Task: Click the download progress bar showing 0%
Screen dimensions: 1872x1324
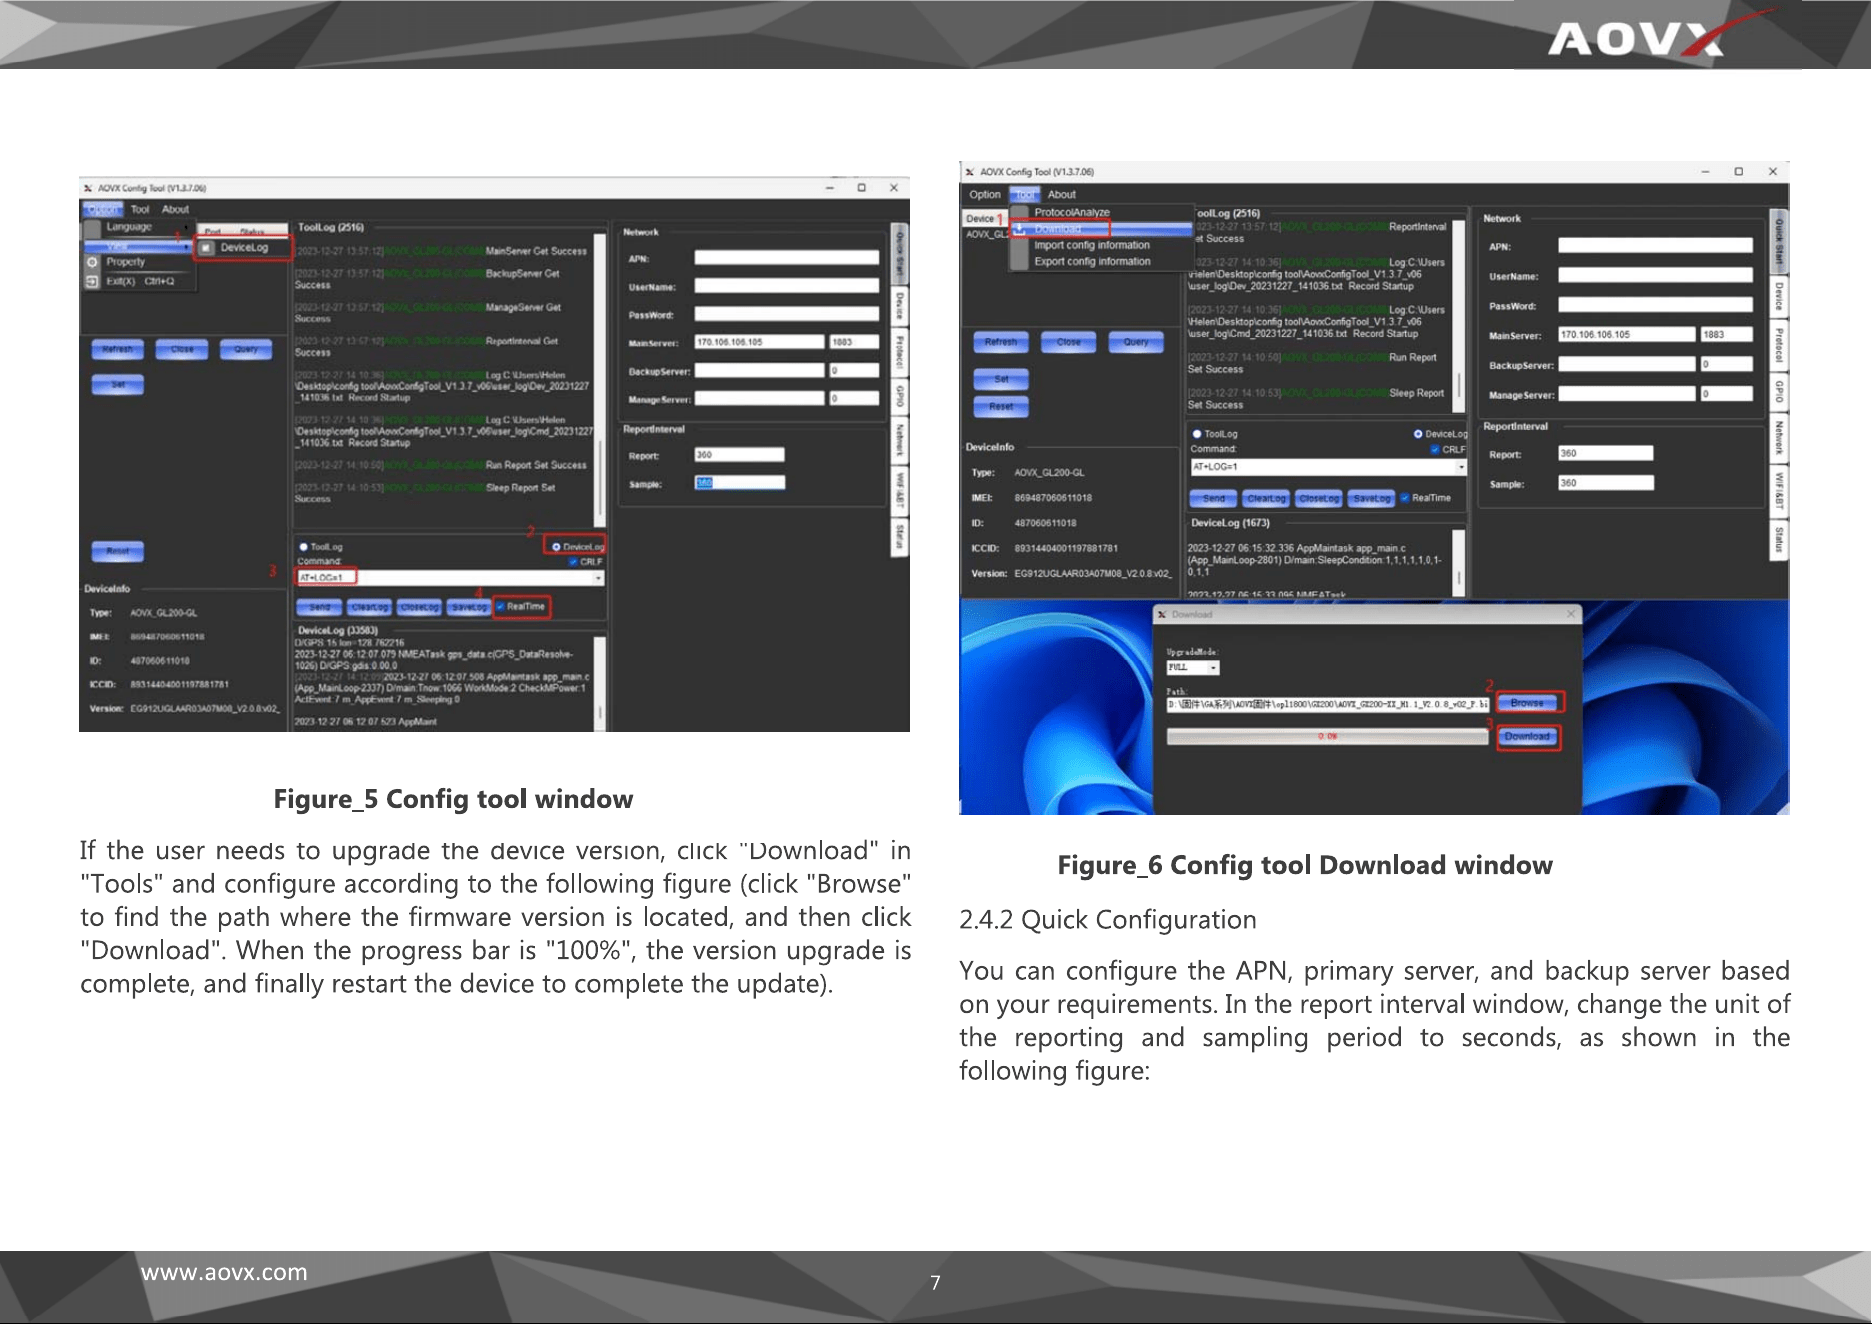Action: 1327,737
